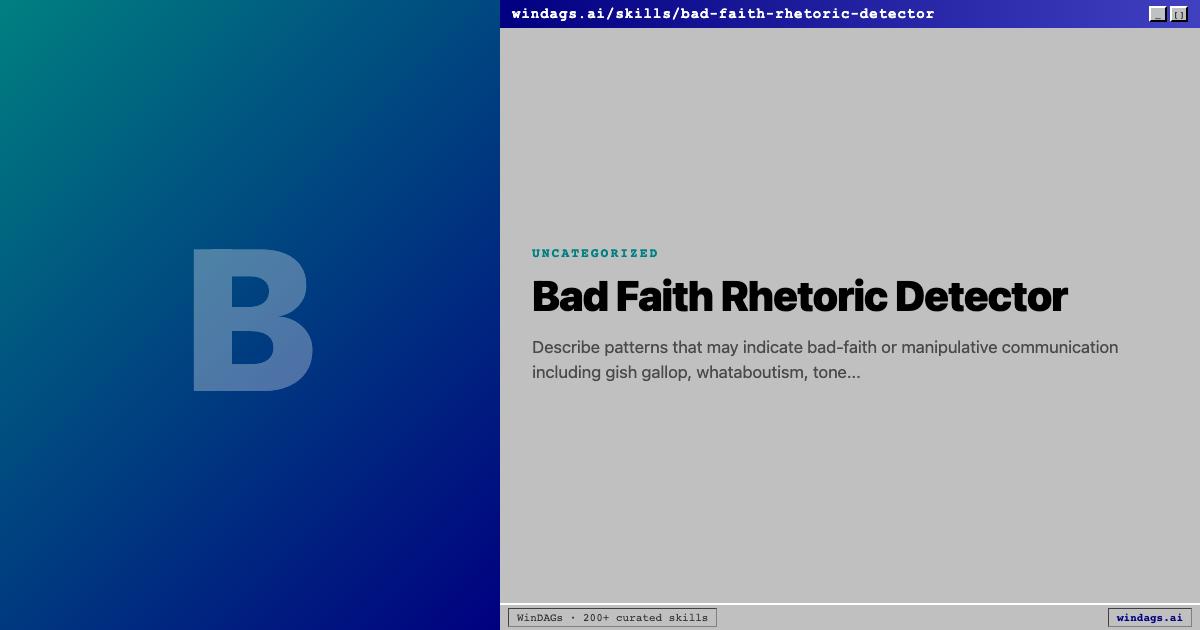Minimize the window with the underscore button

point(1157,14)
